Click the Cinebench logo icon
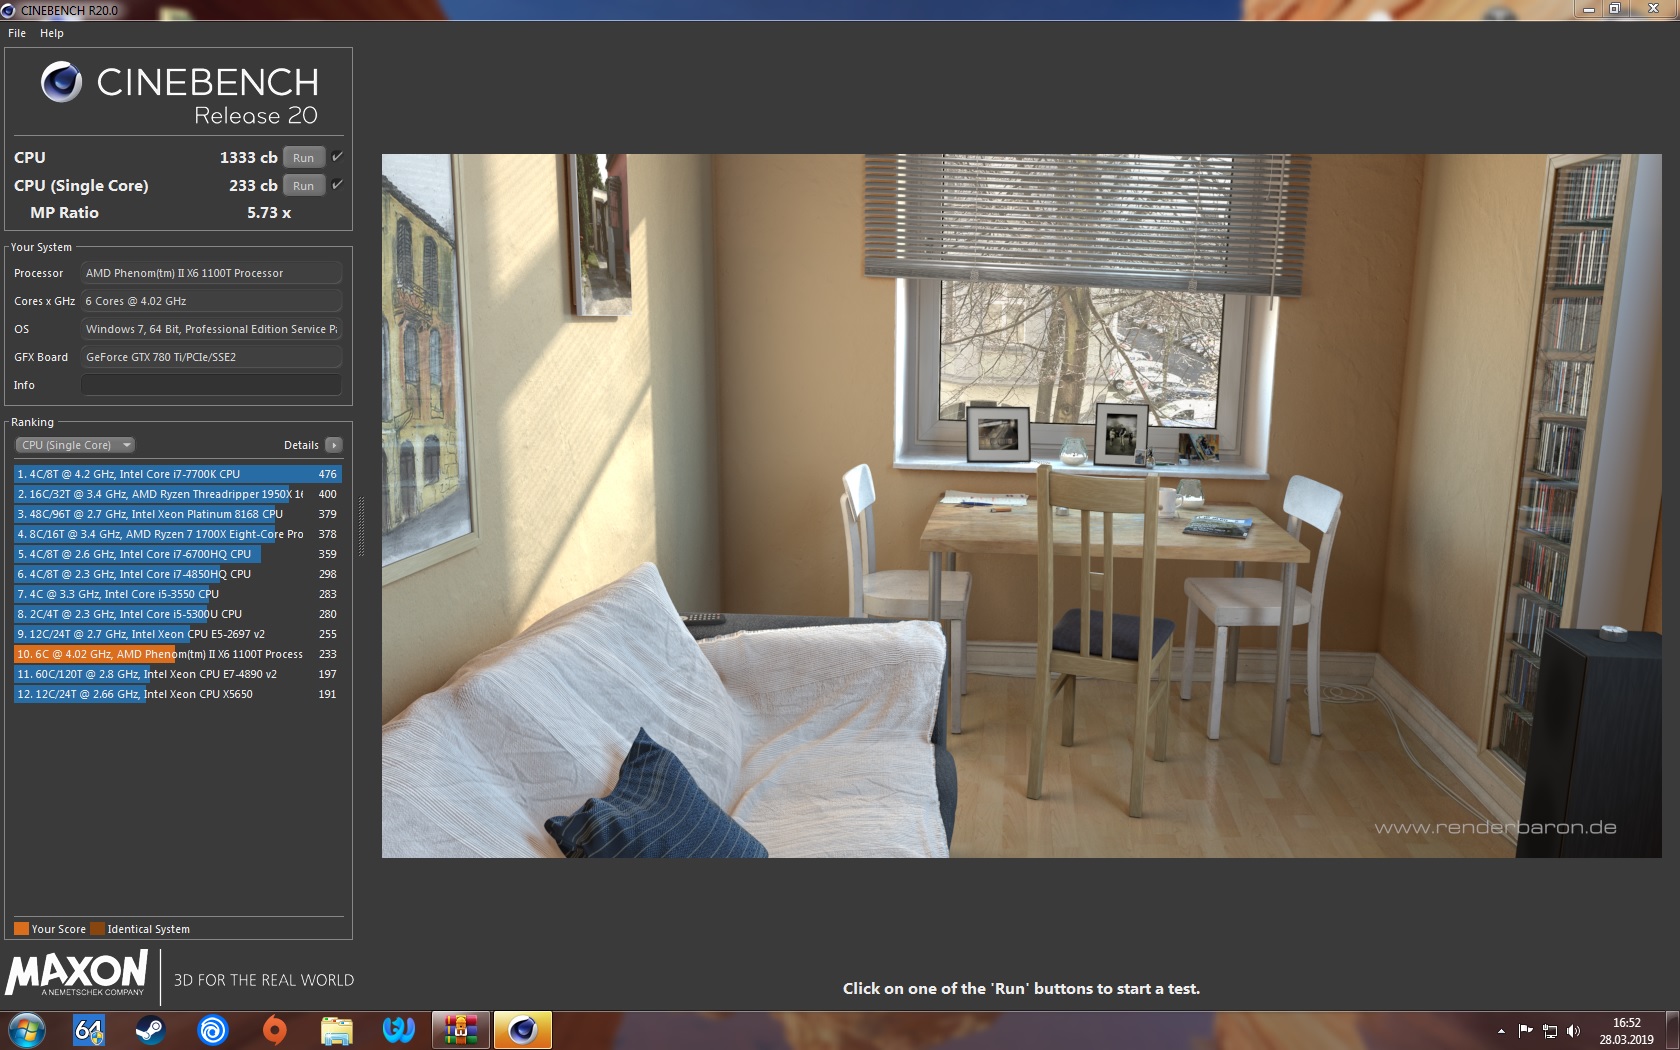1680x1050 pixels. pos(61,82)
